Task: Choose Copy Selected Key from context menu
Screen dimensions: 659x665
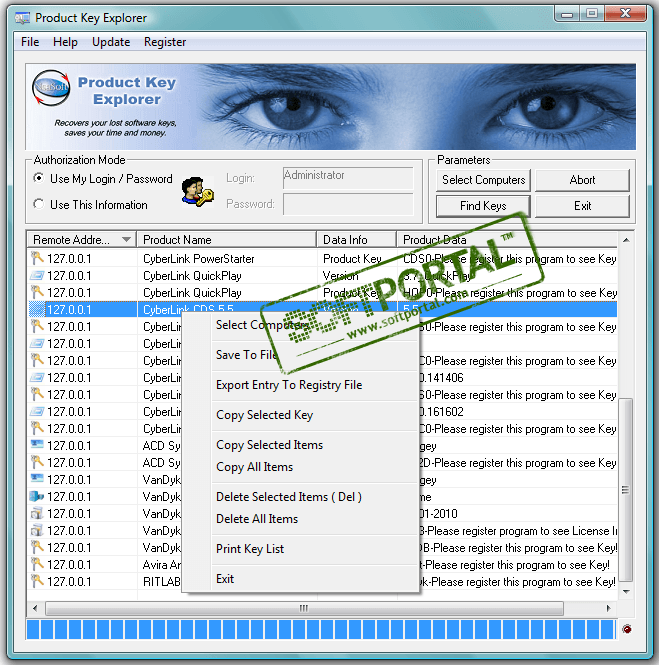Action: pyautogui.click(x=300, y=415)
